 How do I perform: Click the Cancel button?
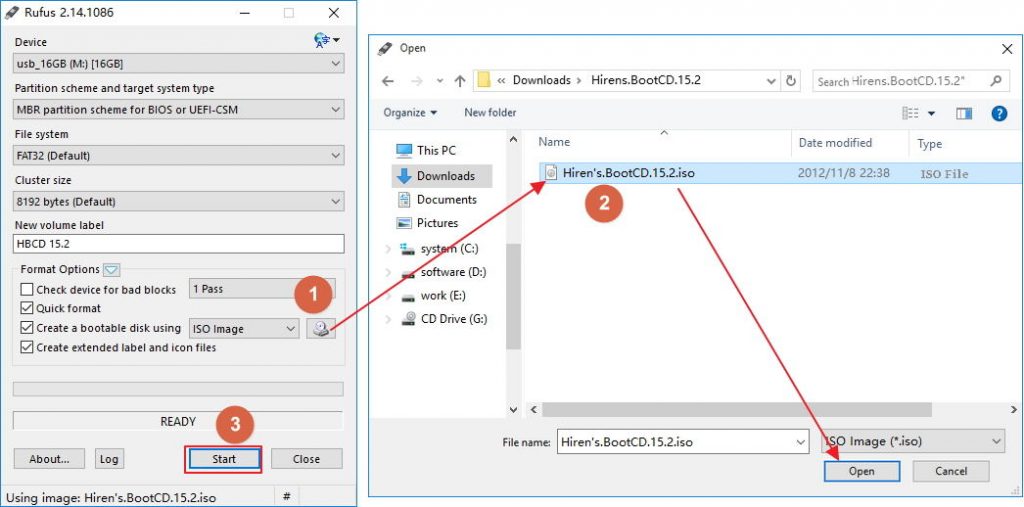pyautogui.click(x=951, y=471)
